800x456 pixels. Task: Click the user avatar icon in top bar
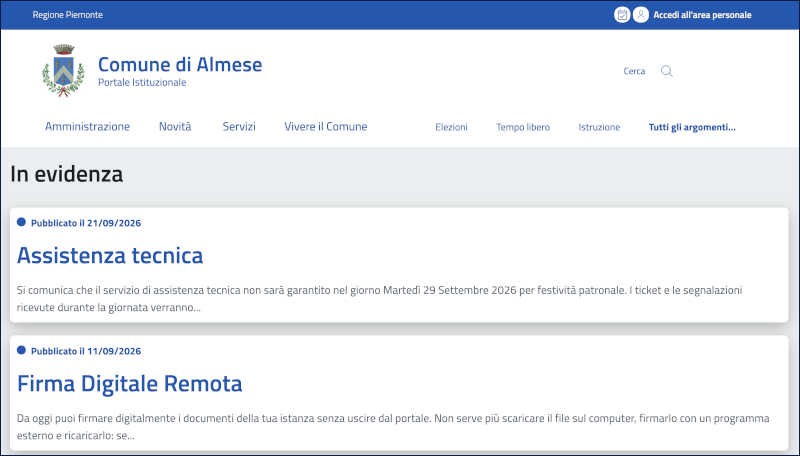tap(641, 15)
